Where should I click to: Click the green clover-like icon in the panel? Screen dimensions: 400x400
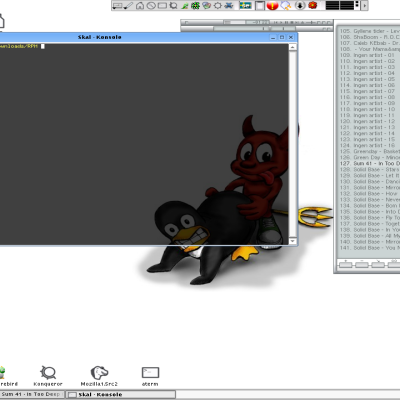[x=195, y=6]
